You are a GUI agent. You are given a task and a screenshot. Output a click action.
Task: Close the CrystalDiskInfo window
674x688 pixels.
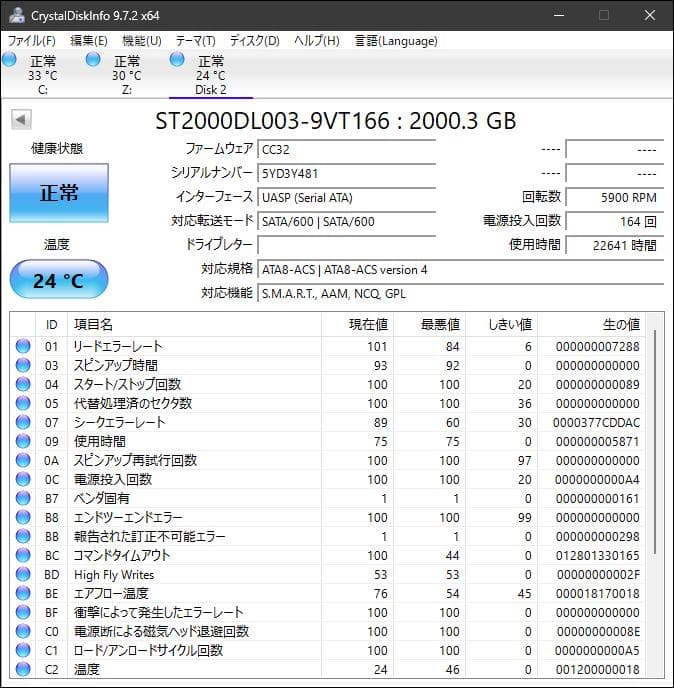[x=650, y=15]
